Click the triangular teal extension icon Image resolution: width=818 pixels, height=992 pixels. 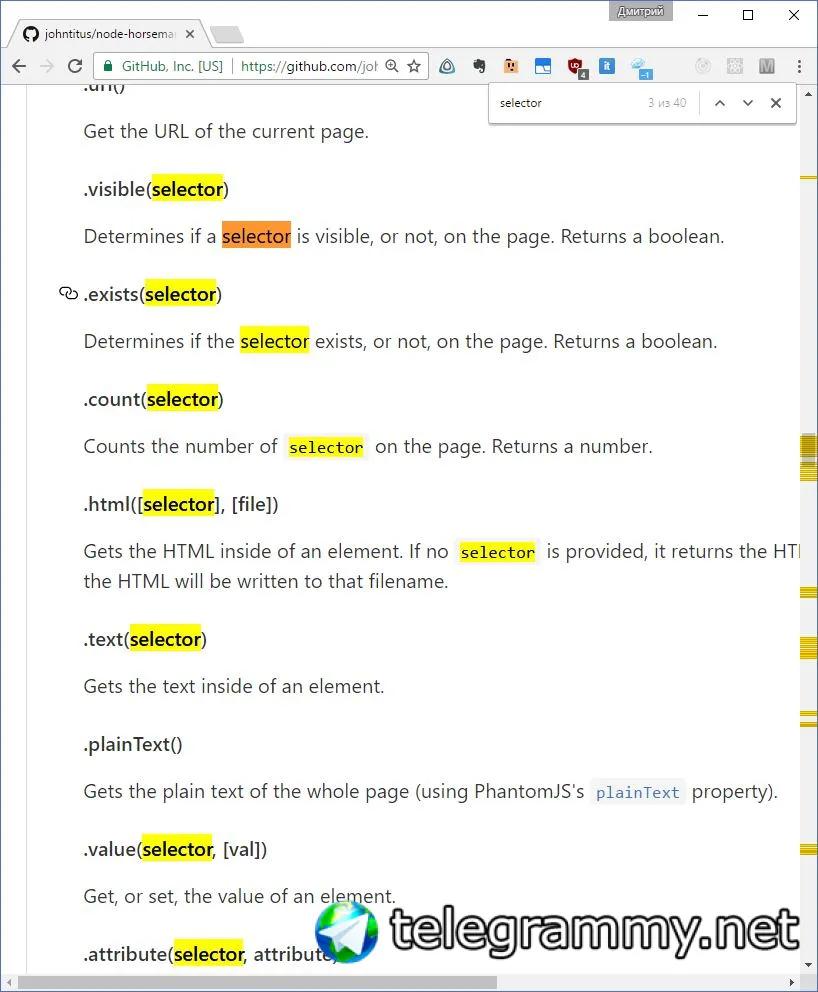[x=447, y=66]
